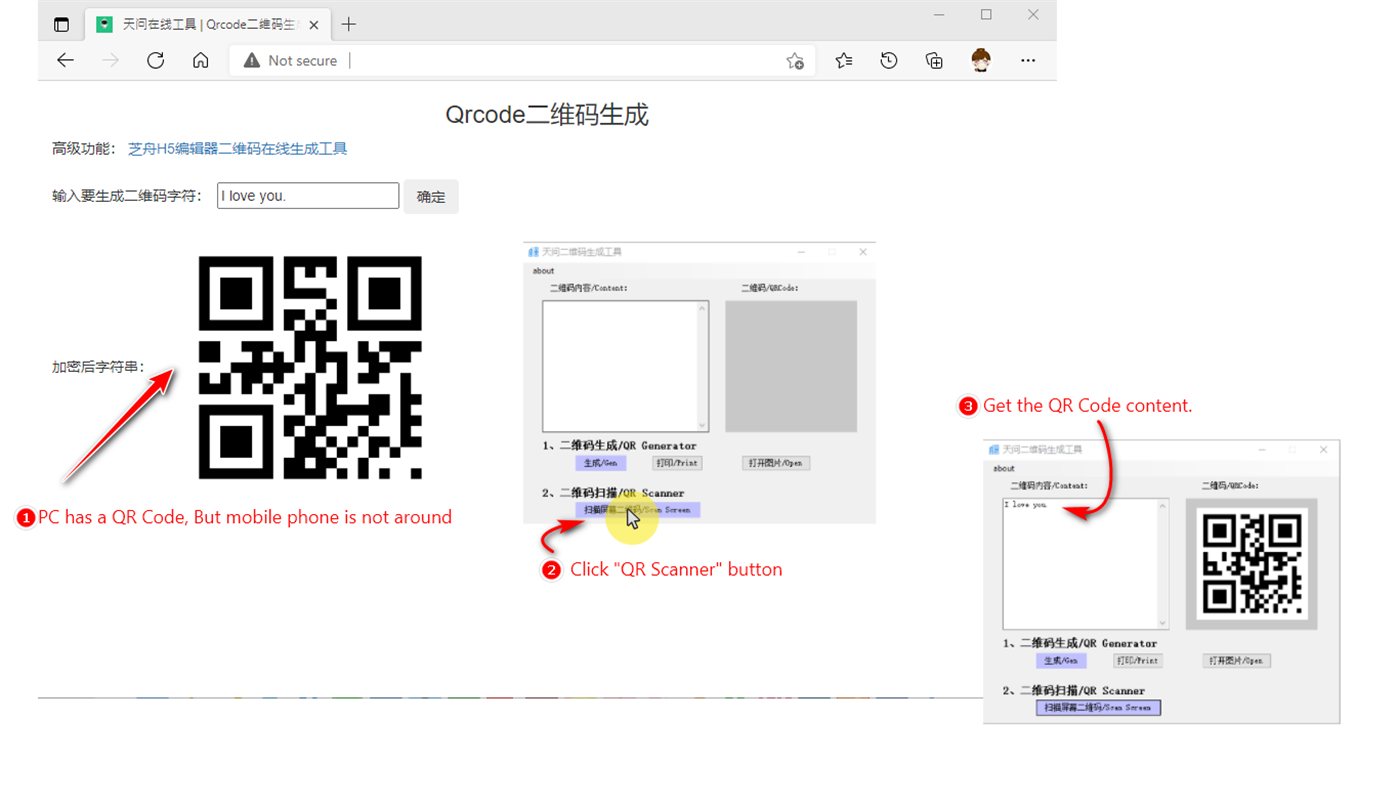Open the favorites list
The width and height of the screenshot is (1399, 787).
coord(843,60)
